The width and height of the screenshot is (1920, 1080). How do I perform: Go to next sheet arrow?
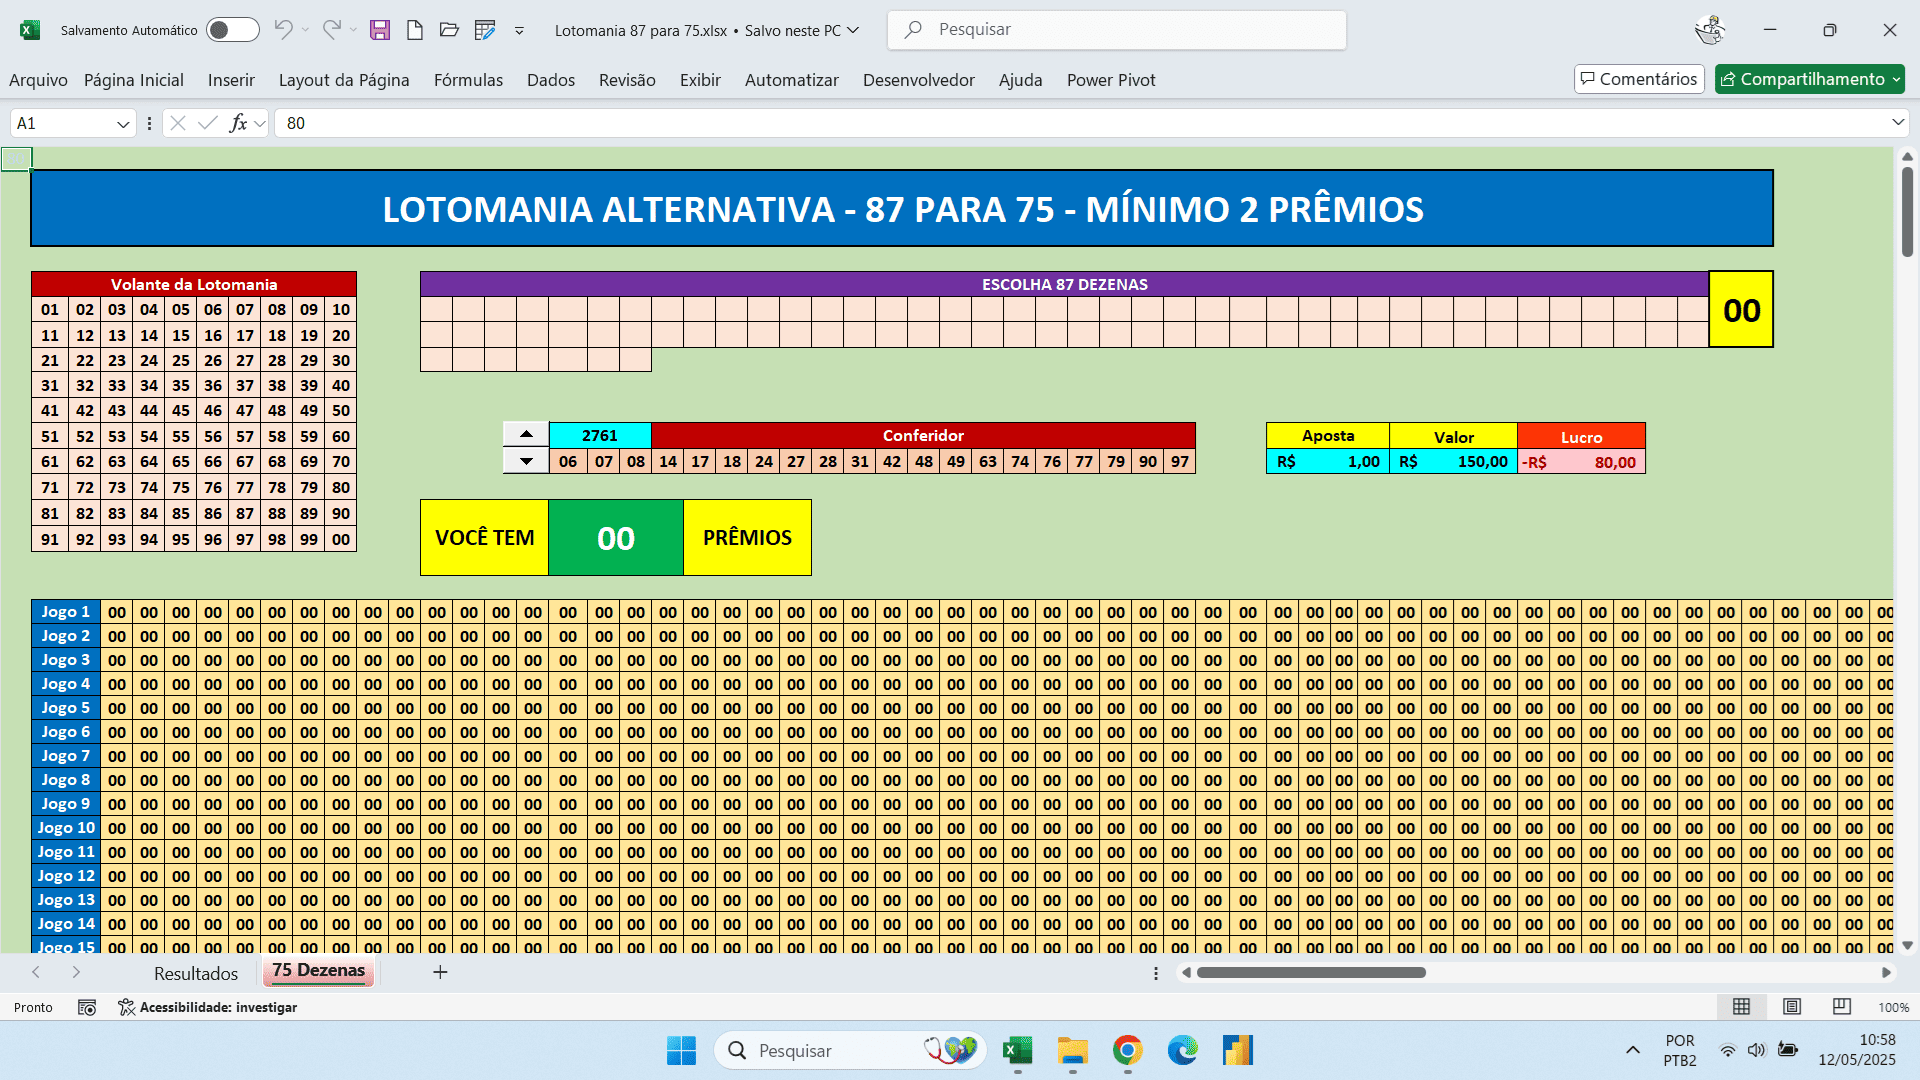[76, 972]
